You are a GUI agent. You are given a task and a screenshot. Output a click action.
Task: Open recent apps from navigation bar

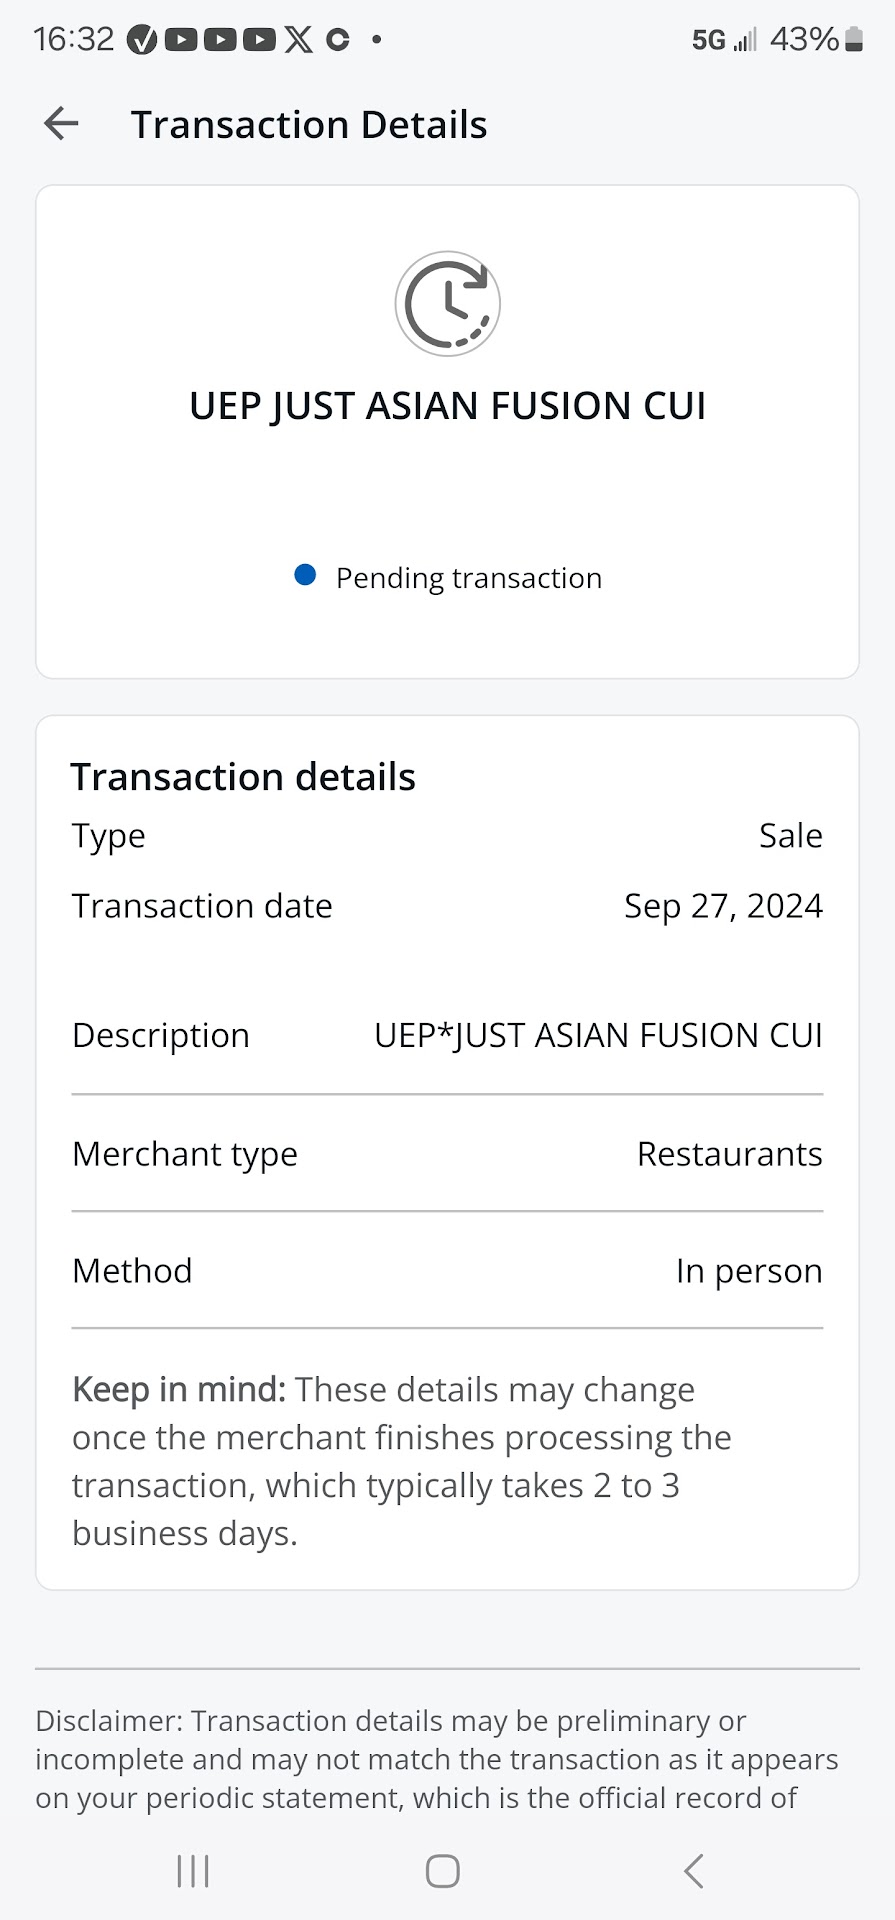pyautogui.click(x=193, y=1870)
